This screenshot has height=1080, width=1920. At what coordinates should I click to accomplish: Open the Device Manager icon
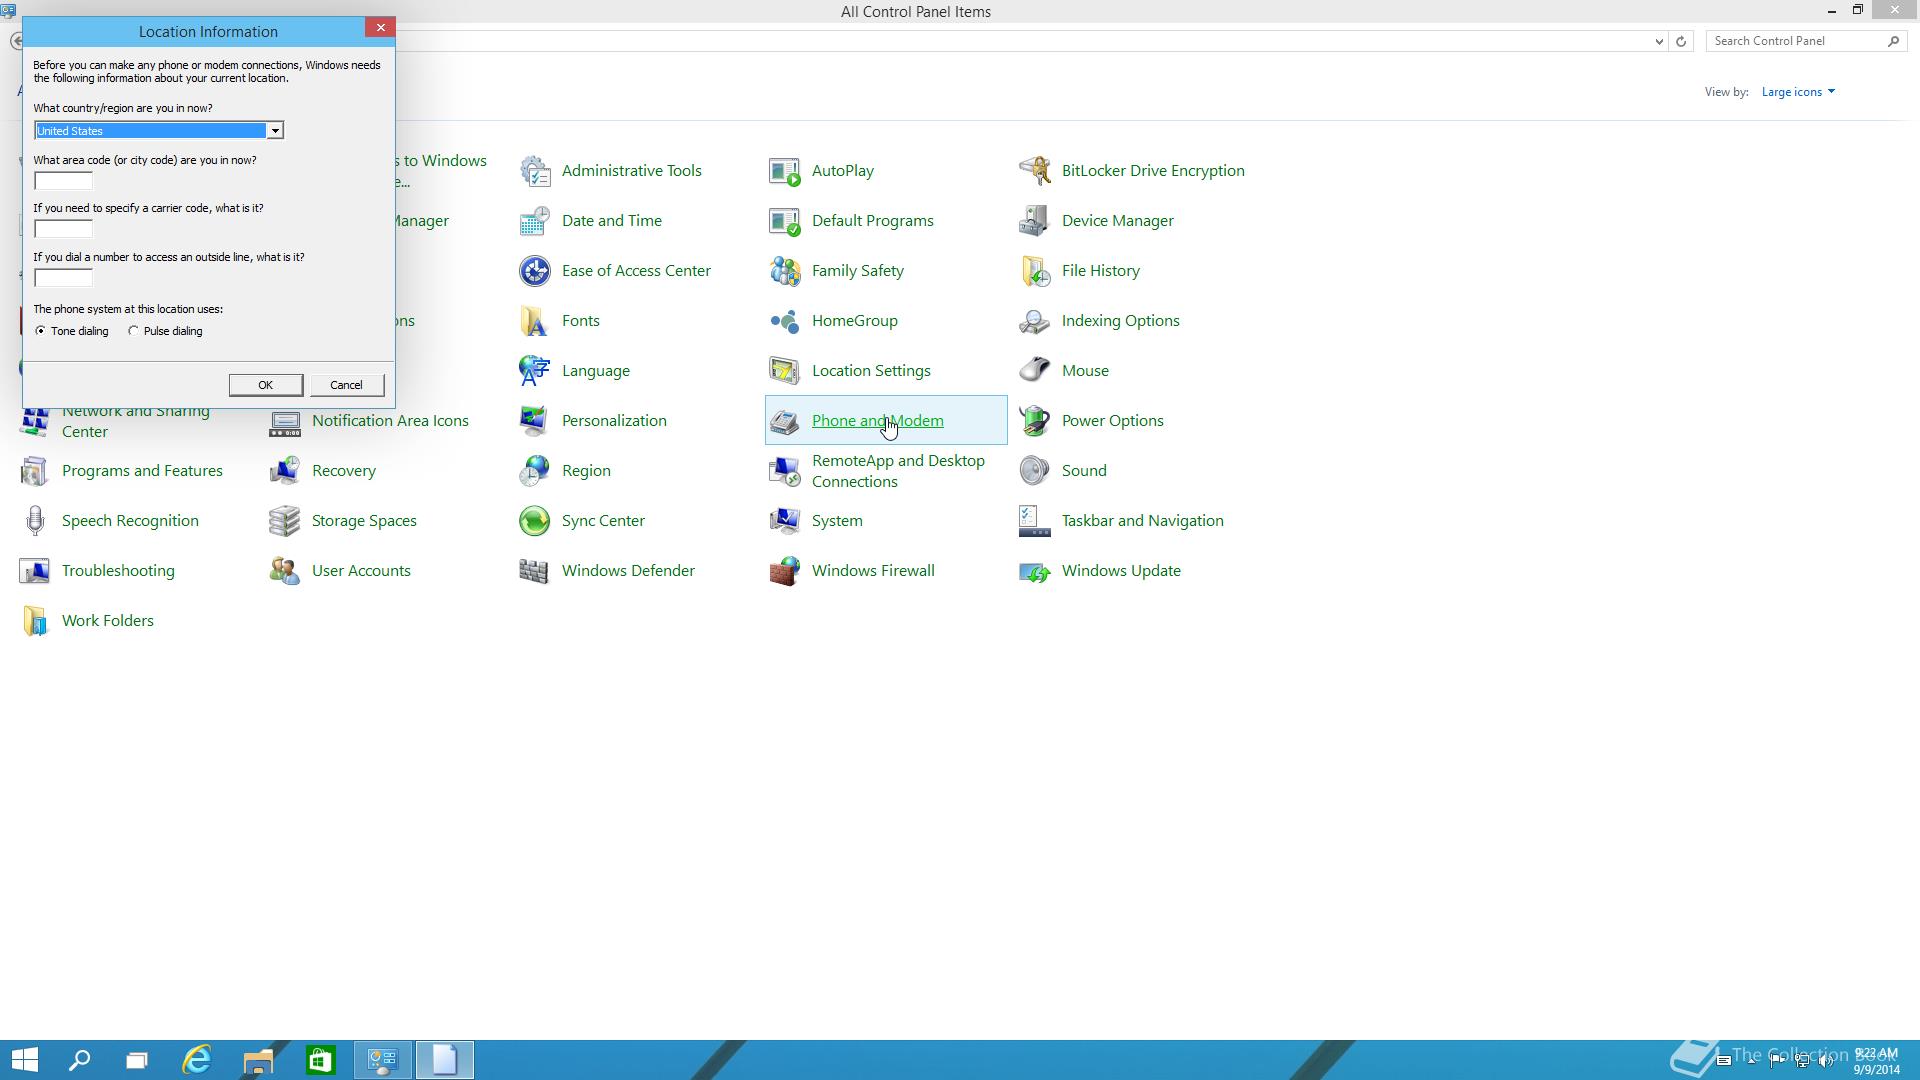(1035, 221)
